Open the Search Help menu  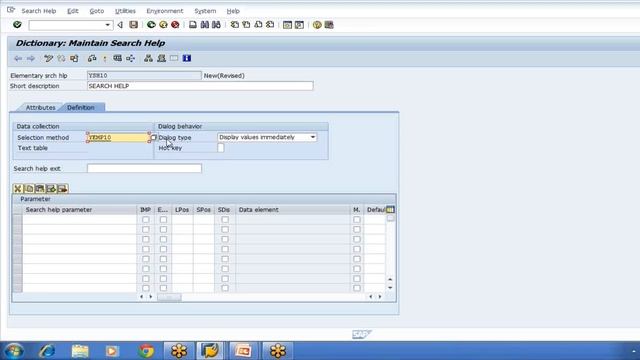pos(38,11)
